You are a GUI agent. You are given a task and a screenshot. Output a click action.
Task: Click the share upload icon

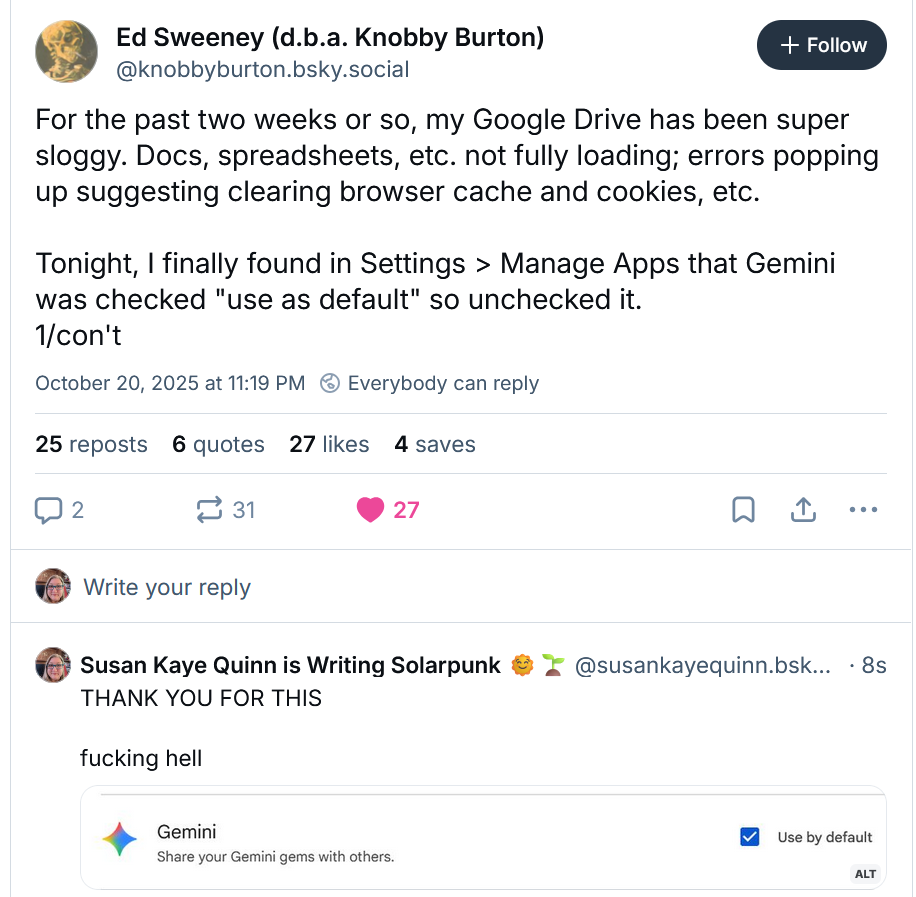pos(802,510)
